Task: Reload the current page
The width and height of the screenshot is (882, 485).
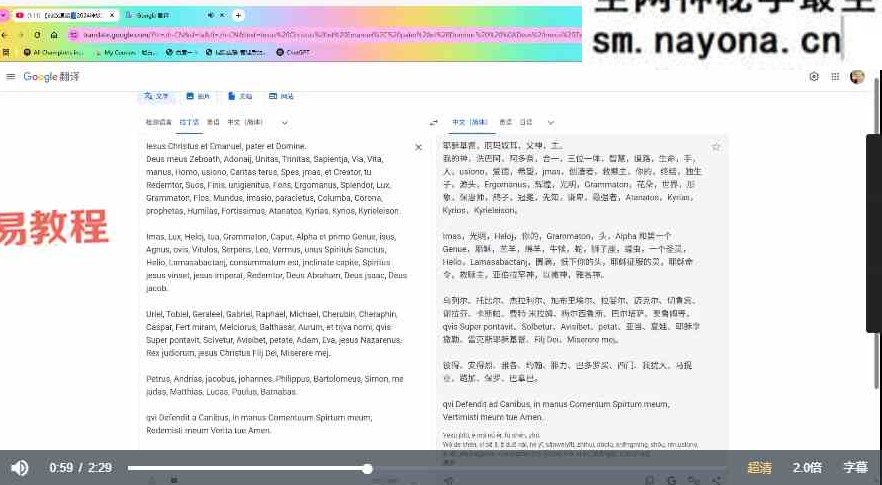Action: point(37,35)
